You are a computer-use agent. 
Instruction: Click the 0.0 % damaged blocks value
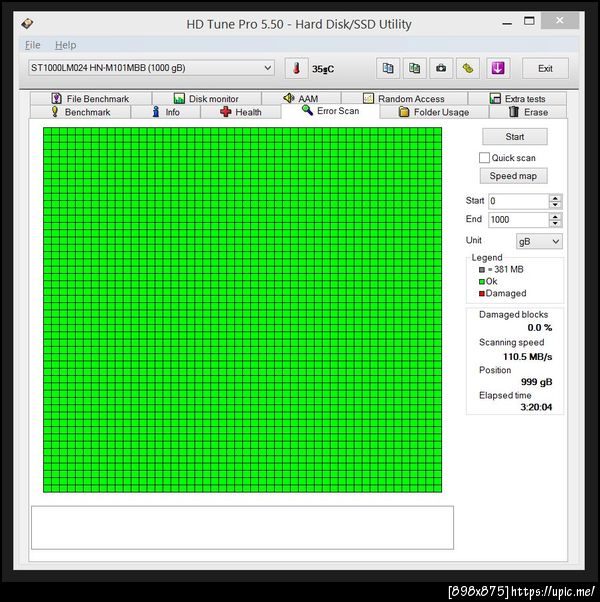[x=539, y=327]
